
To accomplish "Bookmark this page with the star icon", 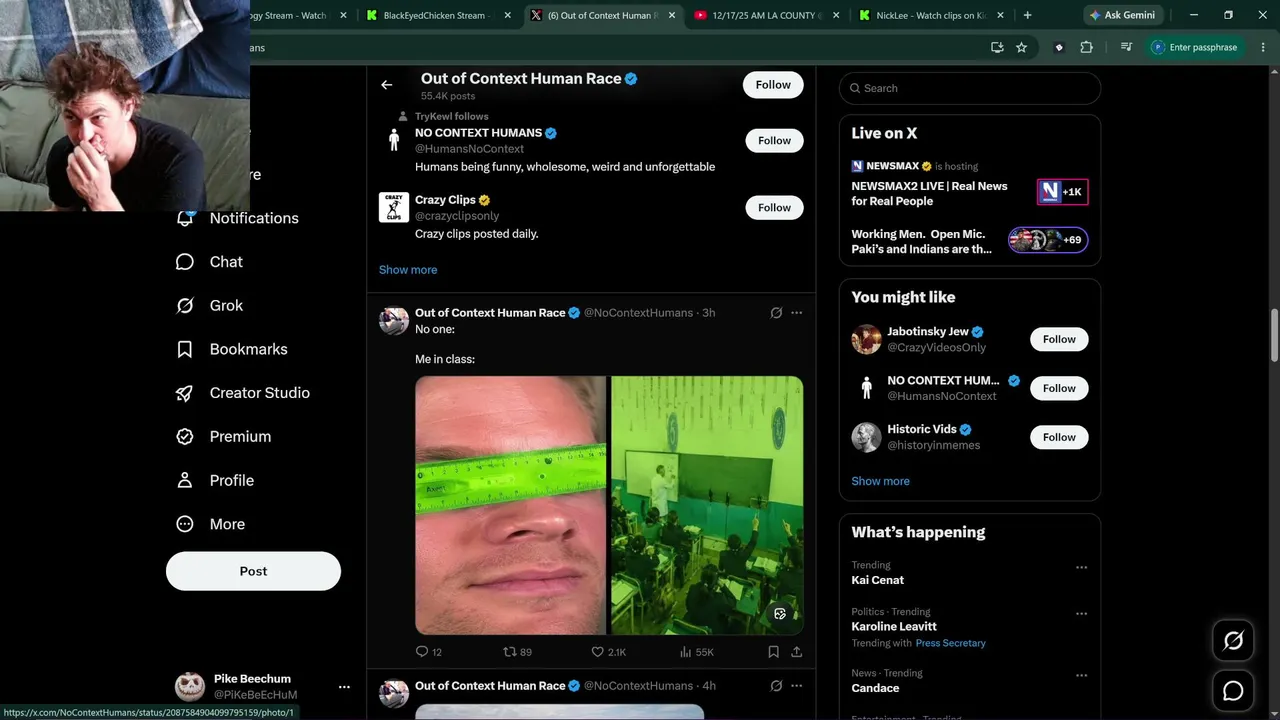I will click(1021, 47).
